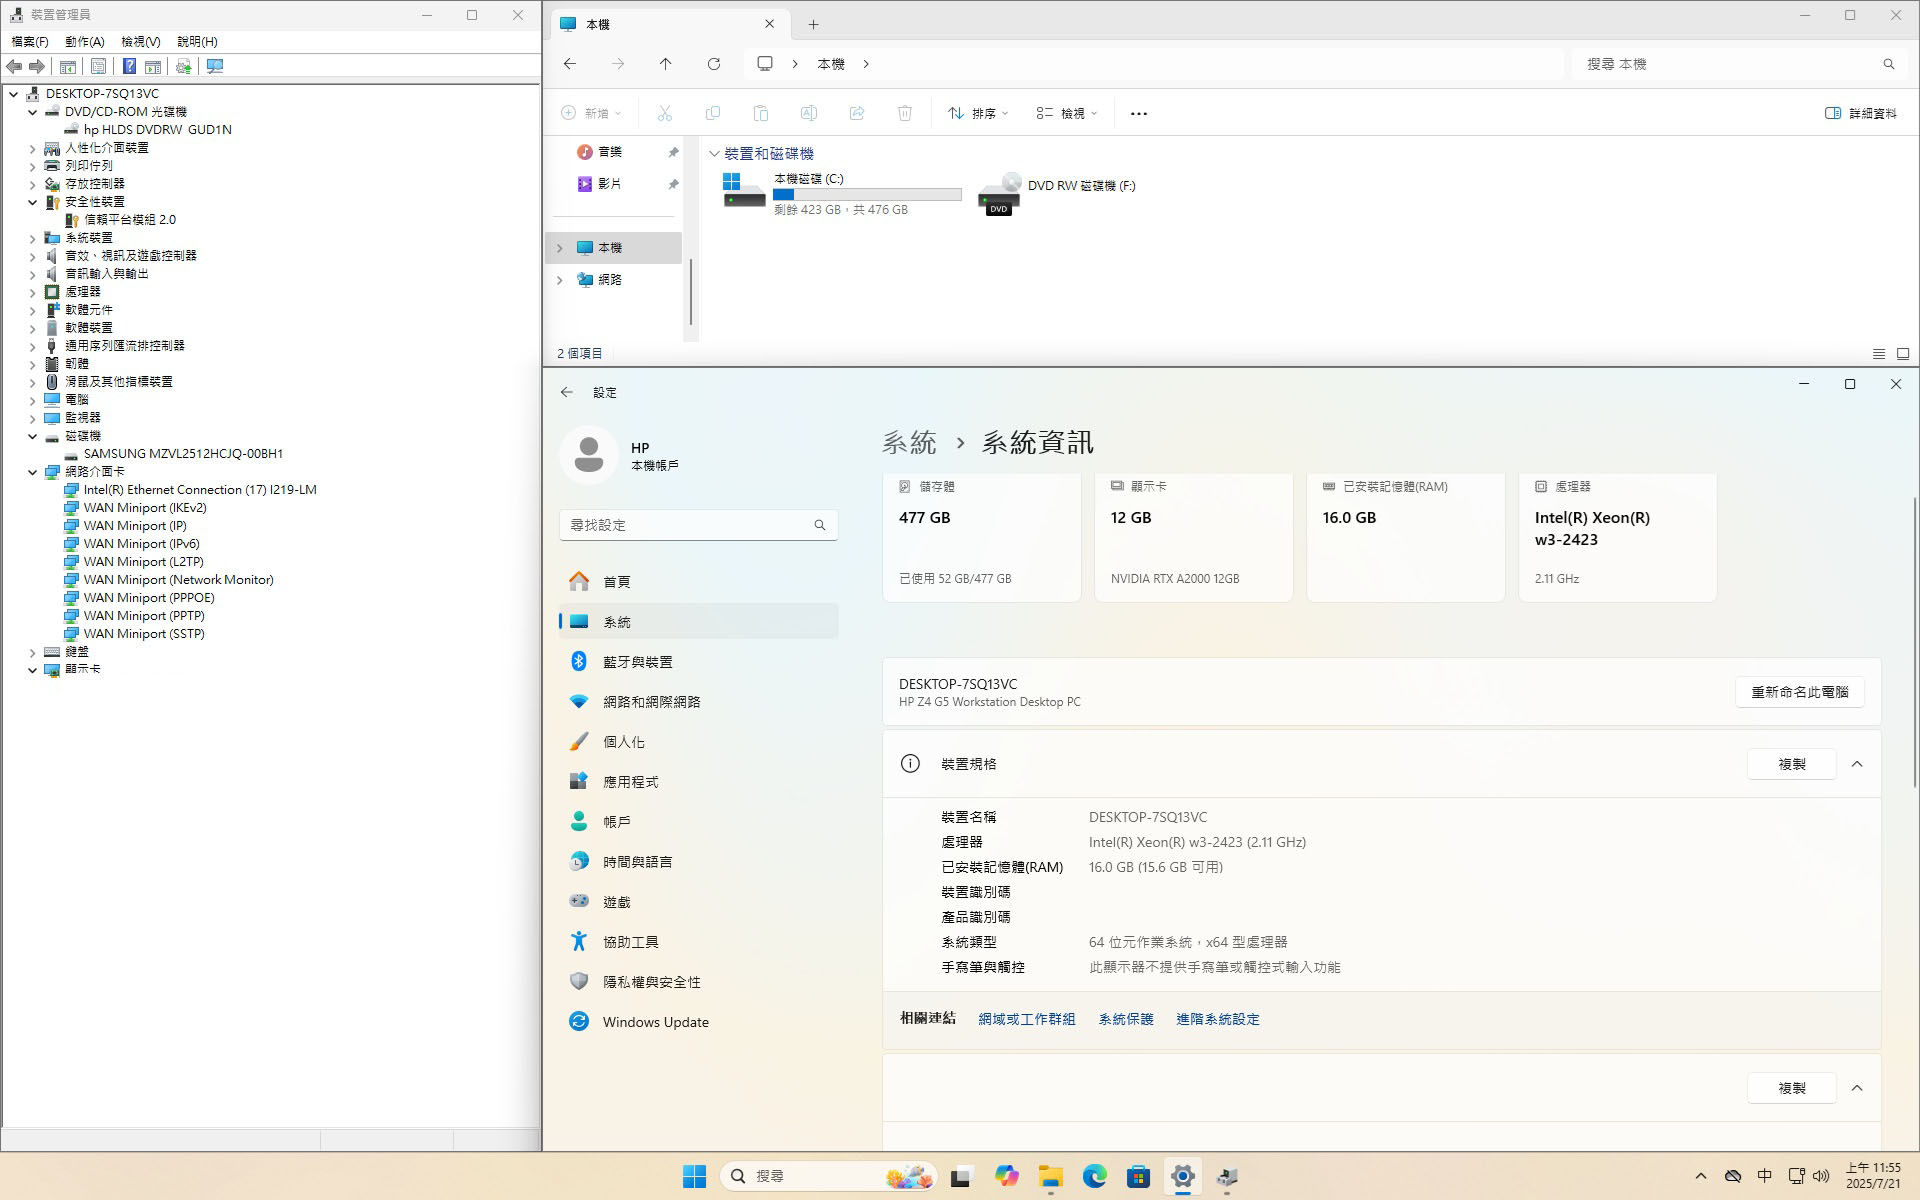
Task: Open the 檔案(F) menu
Action: [x=30, y=41]
